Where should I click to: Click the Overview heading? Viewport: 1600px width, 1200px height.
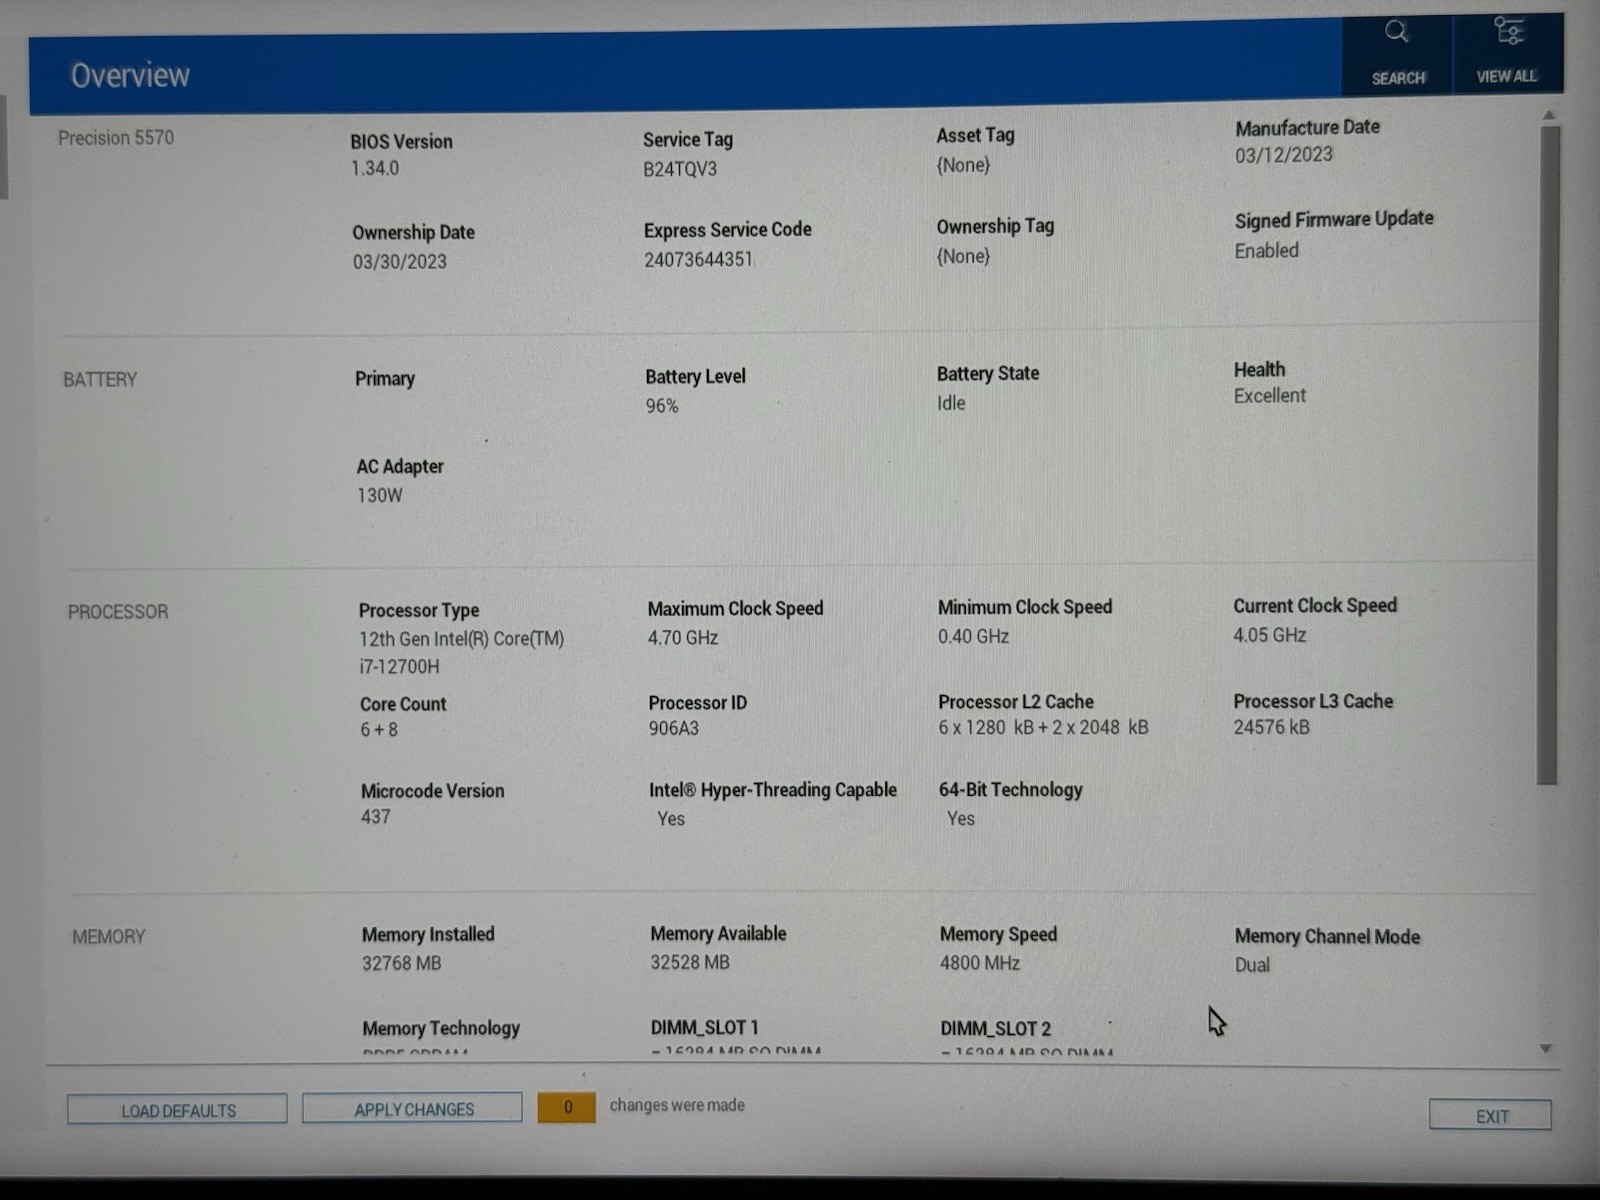pyautogui.click(x=130, y=75)
